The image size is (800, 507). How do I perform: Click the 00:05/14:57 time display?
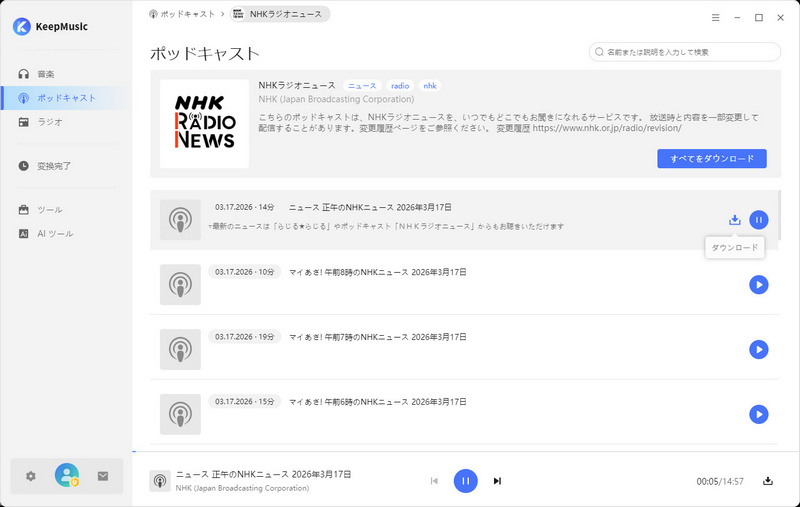click(x=720, y=481)
